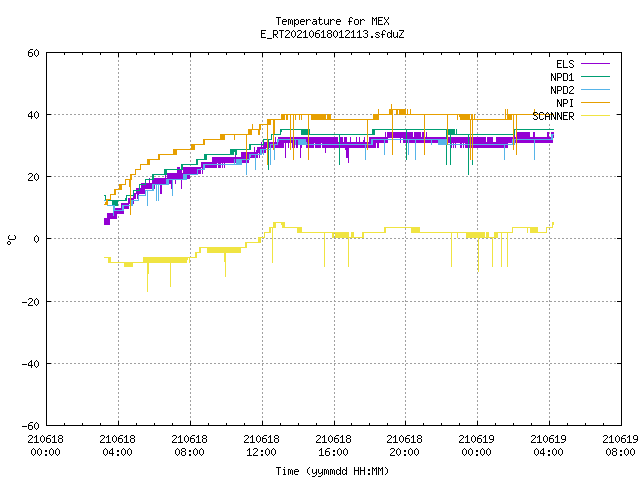This screenshot has height=480, width=640.
Task: Click the x-axis label 210618 20:00
Action: (404, 446)
